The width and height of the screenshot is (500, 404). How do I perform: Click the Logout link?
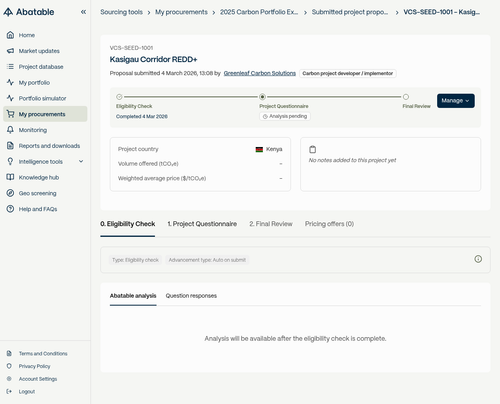(27, 391)
